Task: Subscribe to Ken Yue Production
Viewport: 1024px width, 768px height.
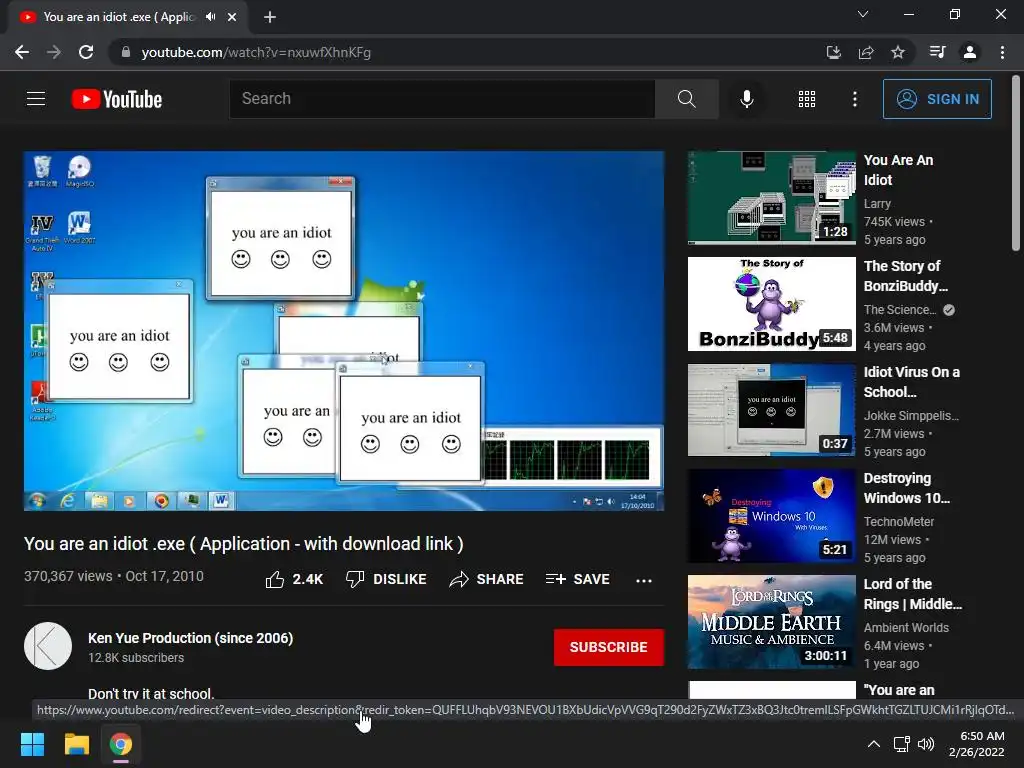Action: click(609, 647)
